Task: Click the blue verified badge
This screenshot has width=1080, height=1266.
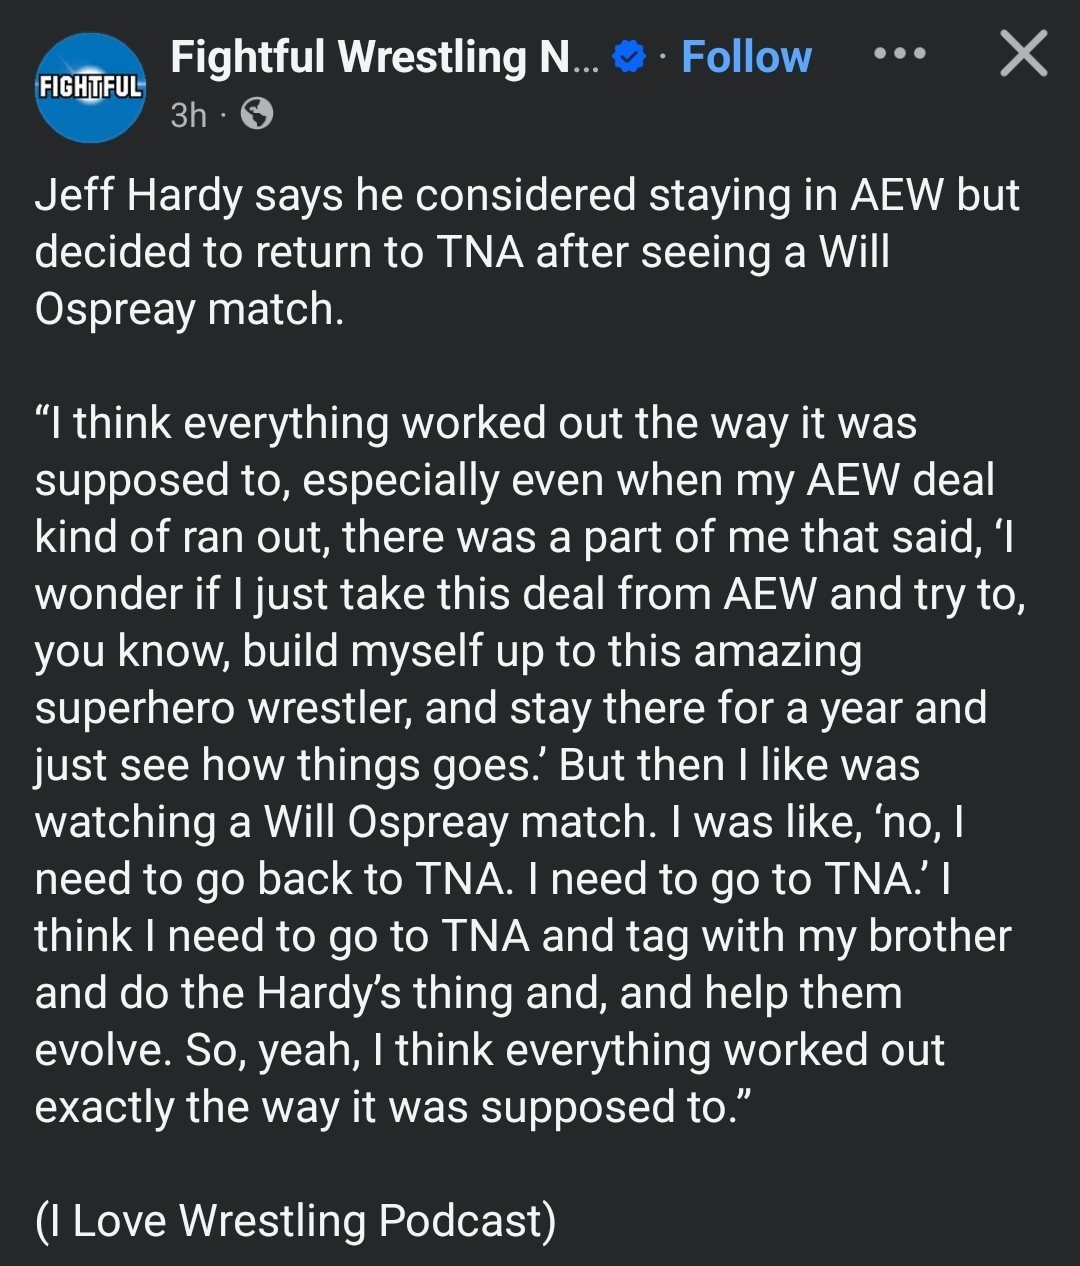Action: pos(628,58)
